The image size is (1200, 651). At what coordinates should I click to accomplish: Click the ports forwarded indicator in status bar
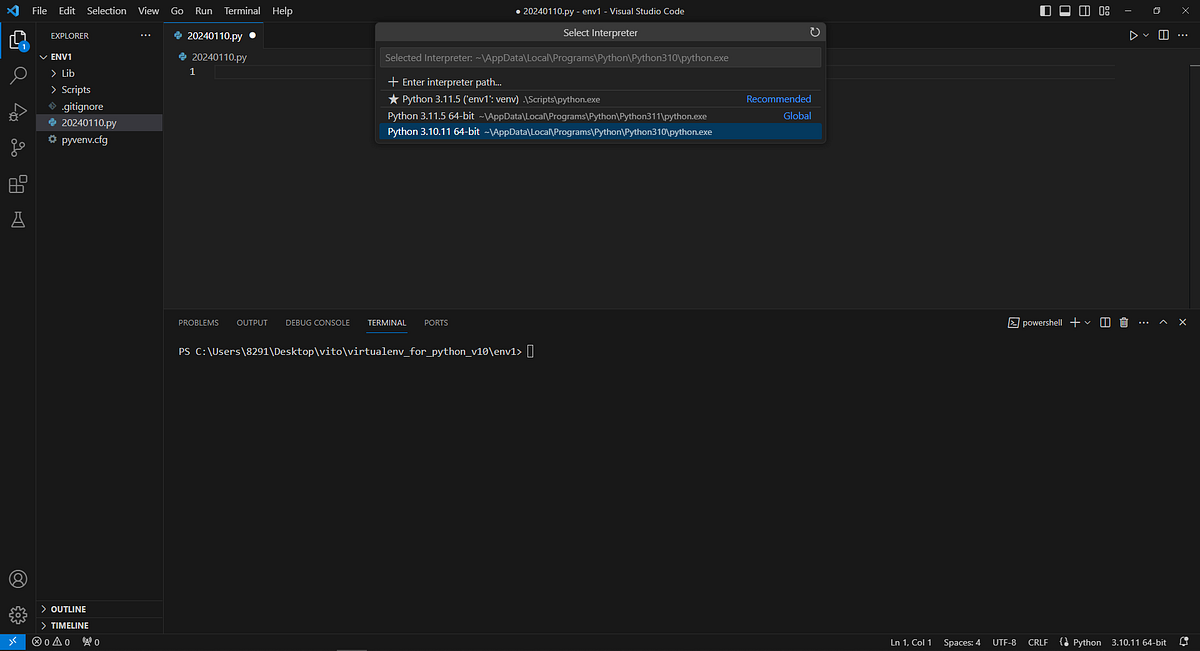[90, 642]
